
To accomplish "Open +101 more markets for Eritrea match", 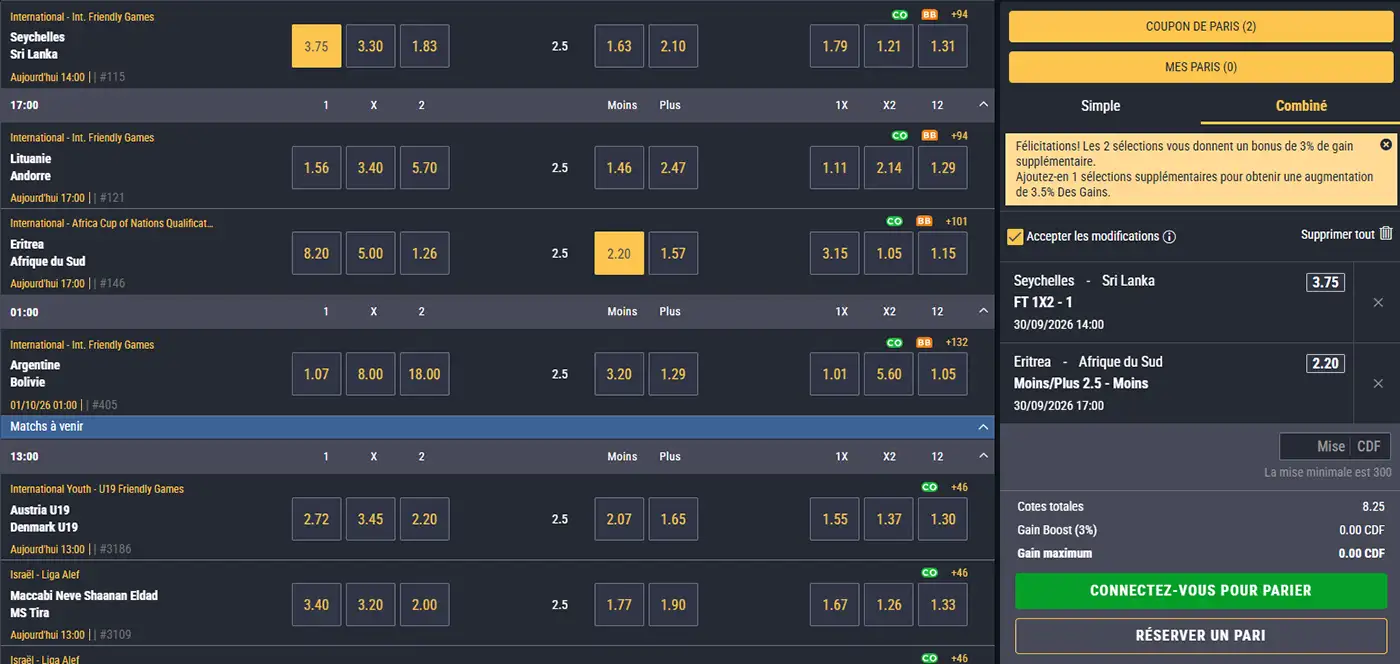I will (956, 221).
